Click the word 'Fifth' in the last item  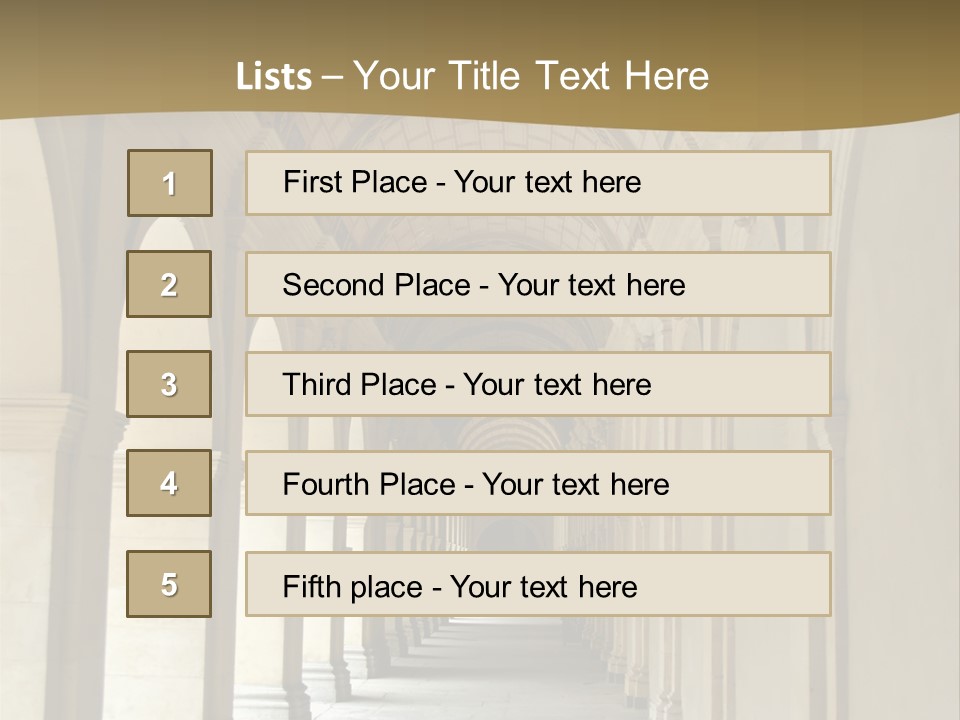pos(311,586)
